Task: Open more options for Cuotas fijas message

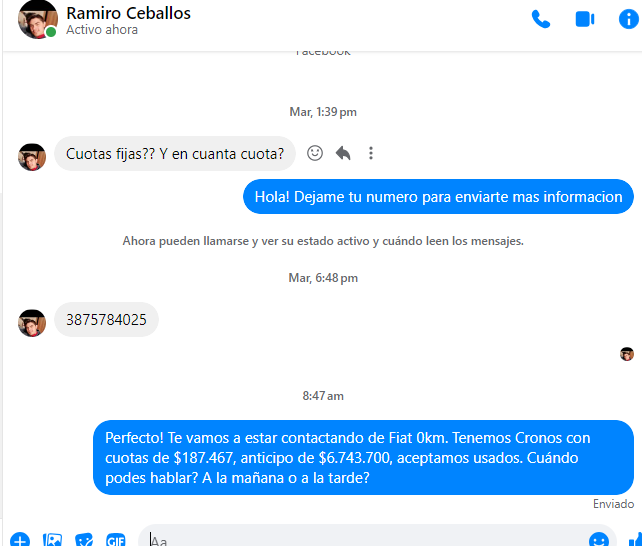Action: (x=371, y=153)
